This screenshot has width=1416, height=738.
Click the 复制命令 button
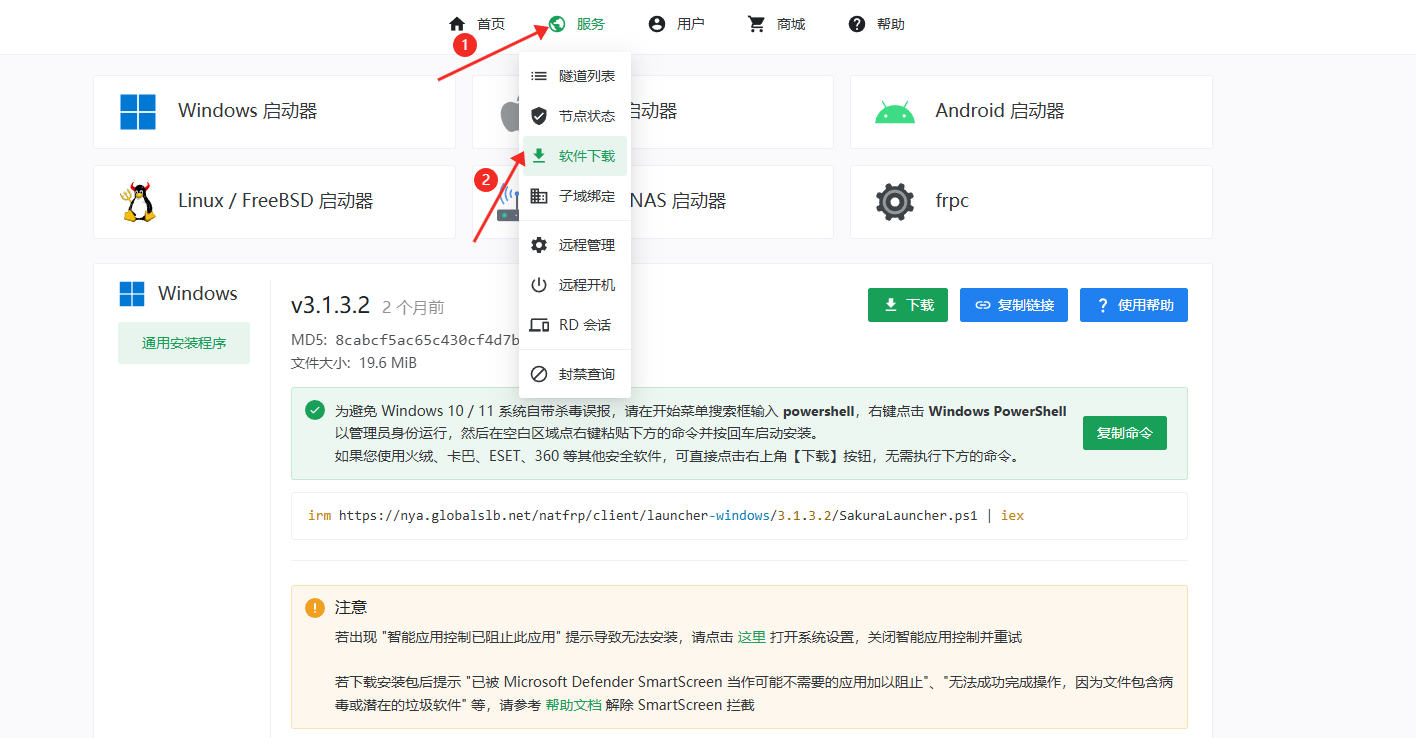click(x=1124, y=433)
